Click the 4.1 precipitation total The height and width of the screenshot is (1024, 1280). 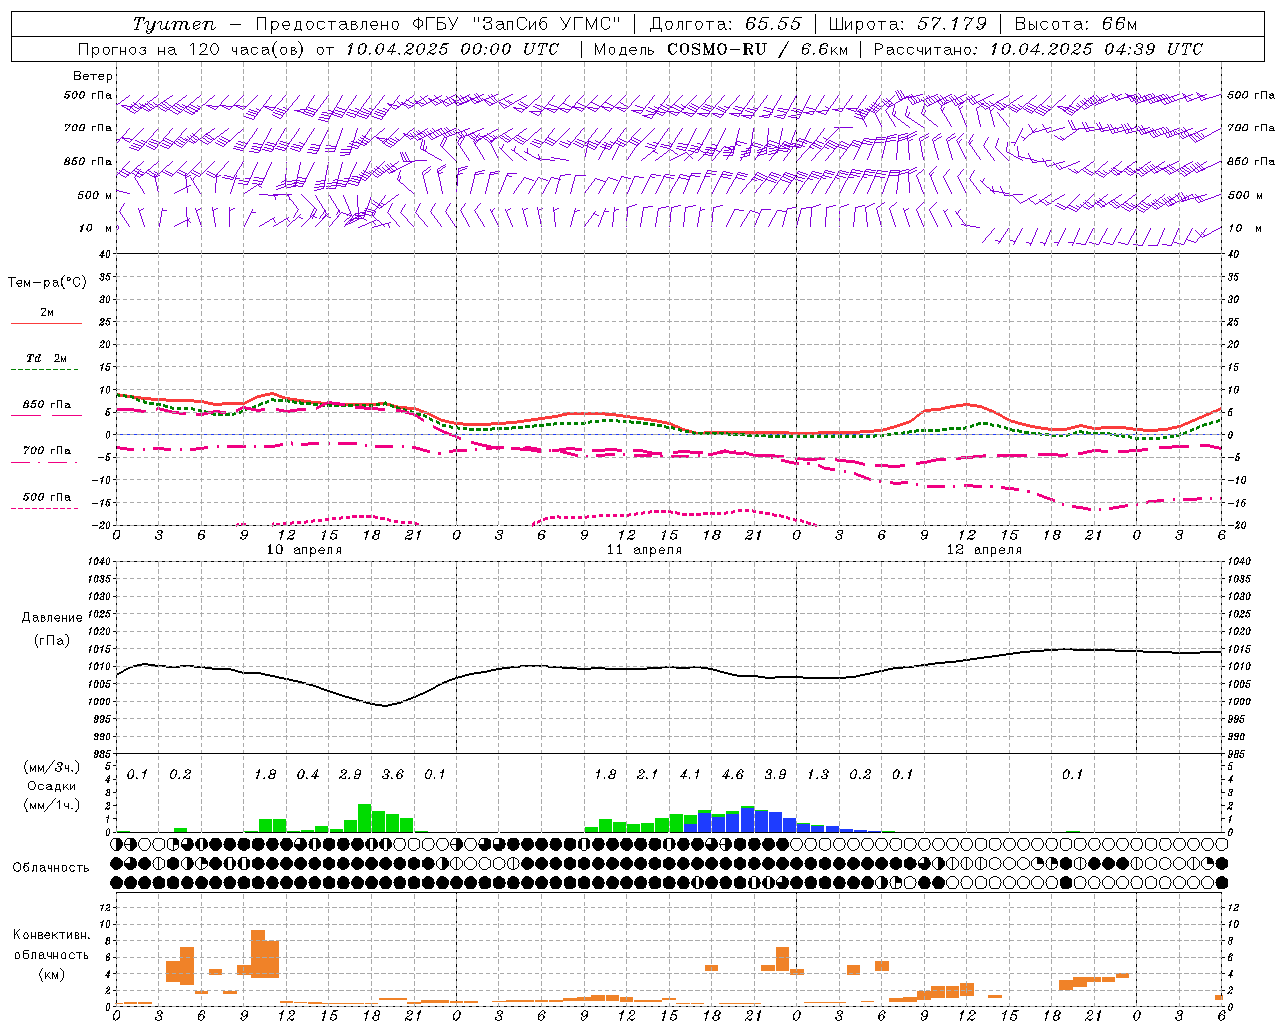(690, 775)
